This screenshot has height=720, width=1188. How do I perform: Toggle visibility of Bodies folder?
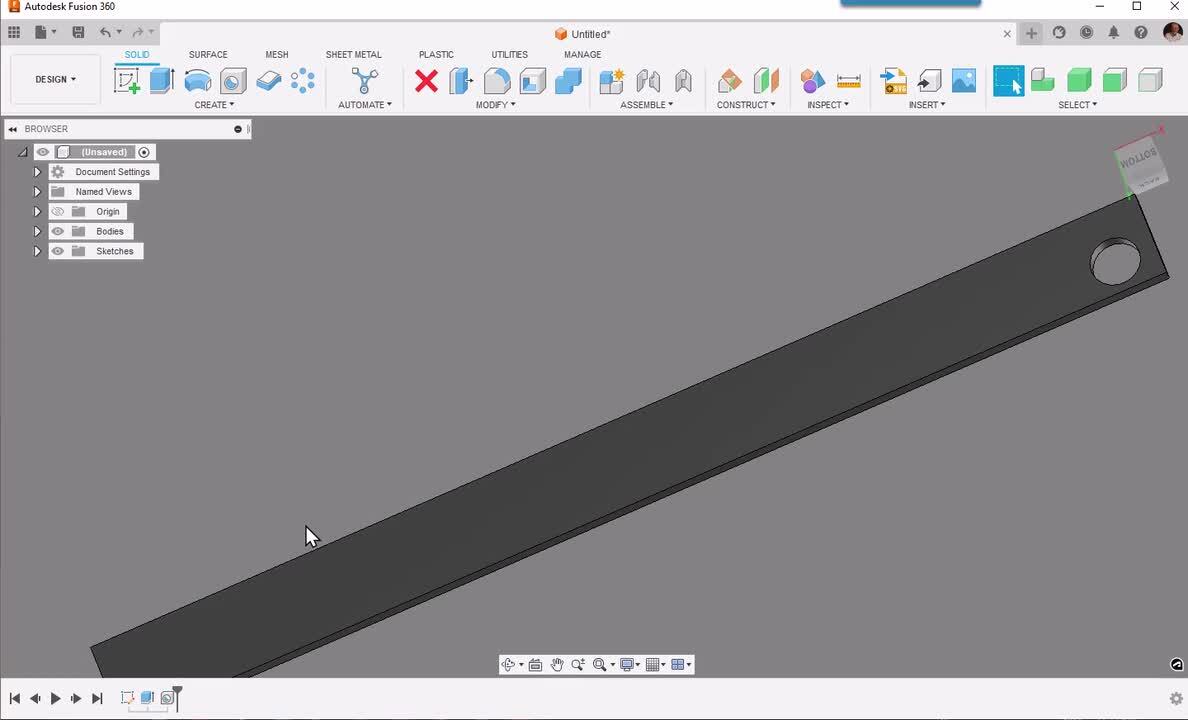click(57, 231)
